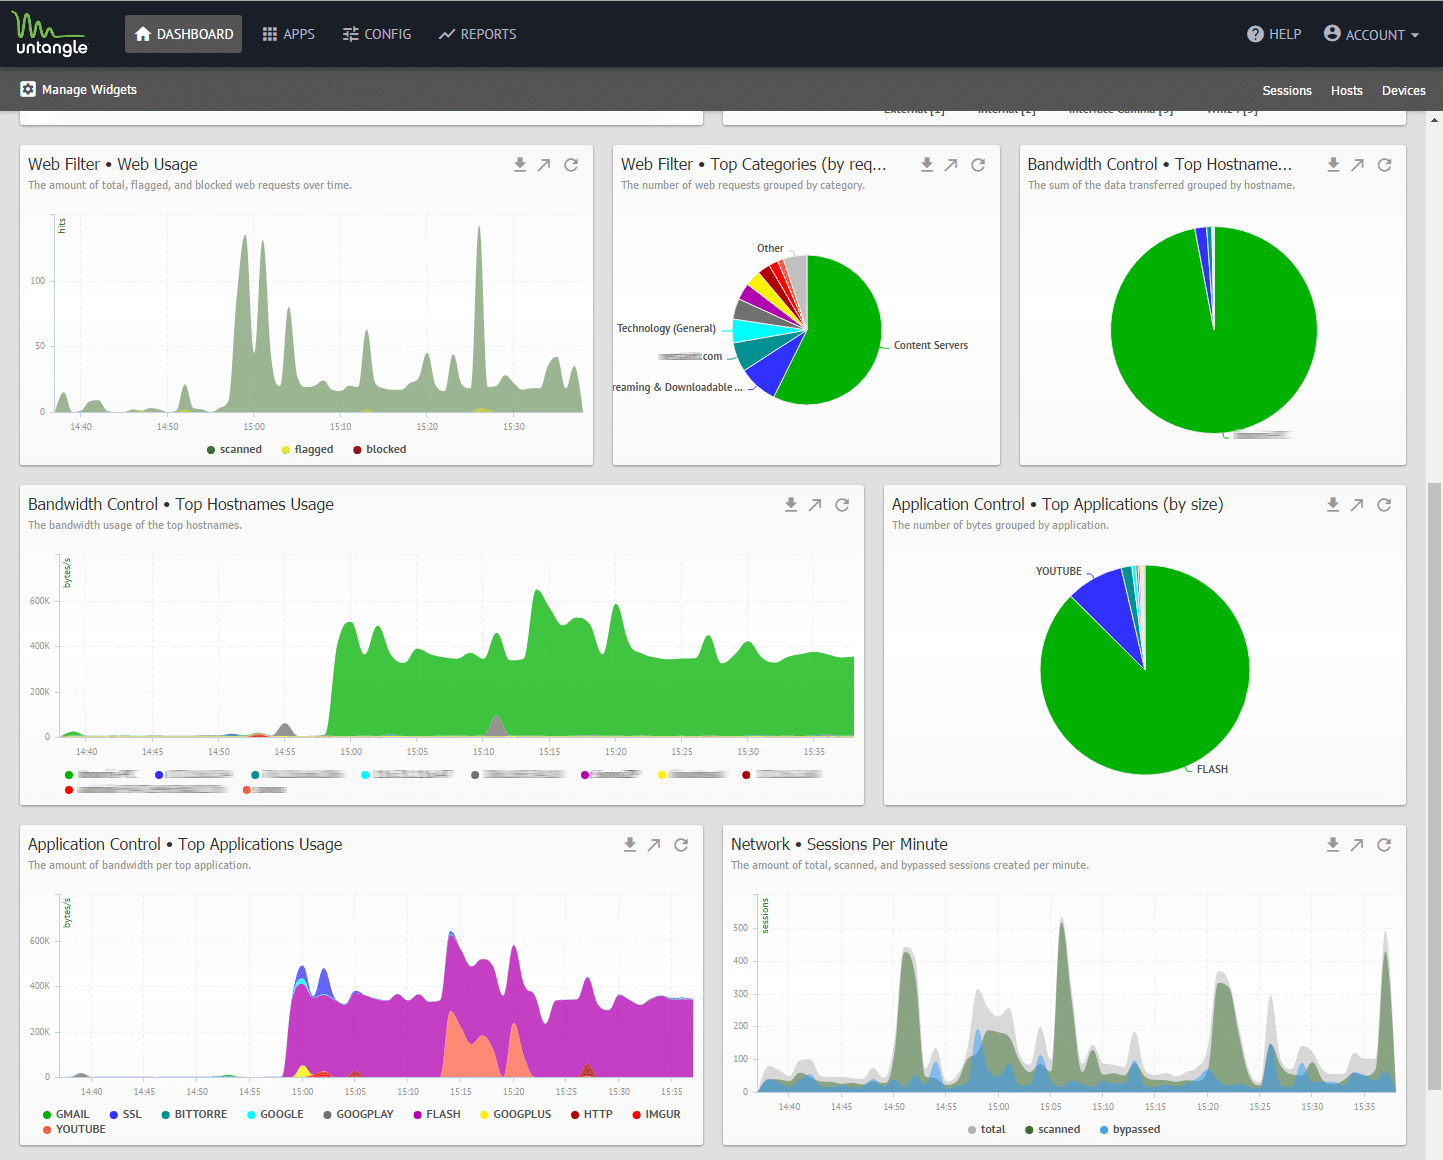Viewport: 1443px width, 1160px height.
Task: Open Web Usage report in Reports
Action: (544, 165)
